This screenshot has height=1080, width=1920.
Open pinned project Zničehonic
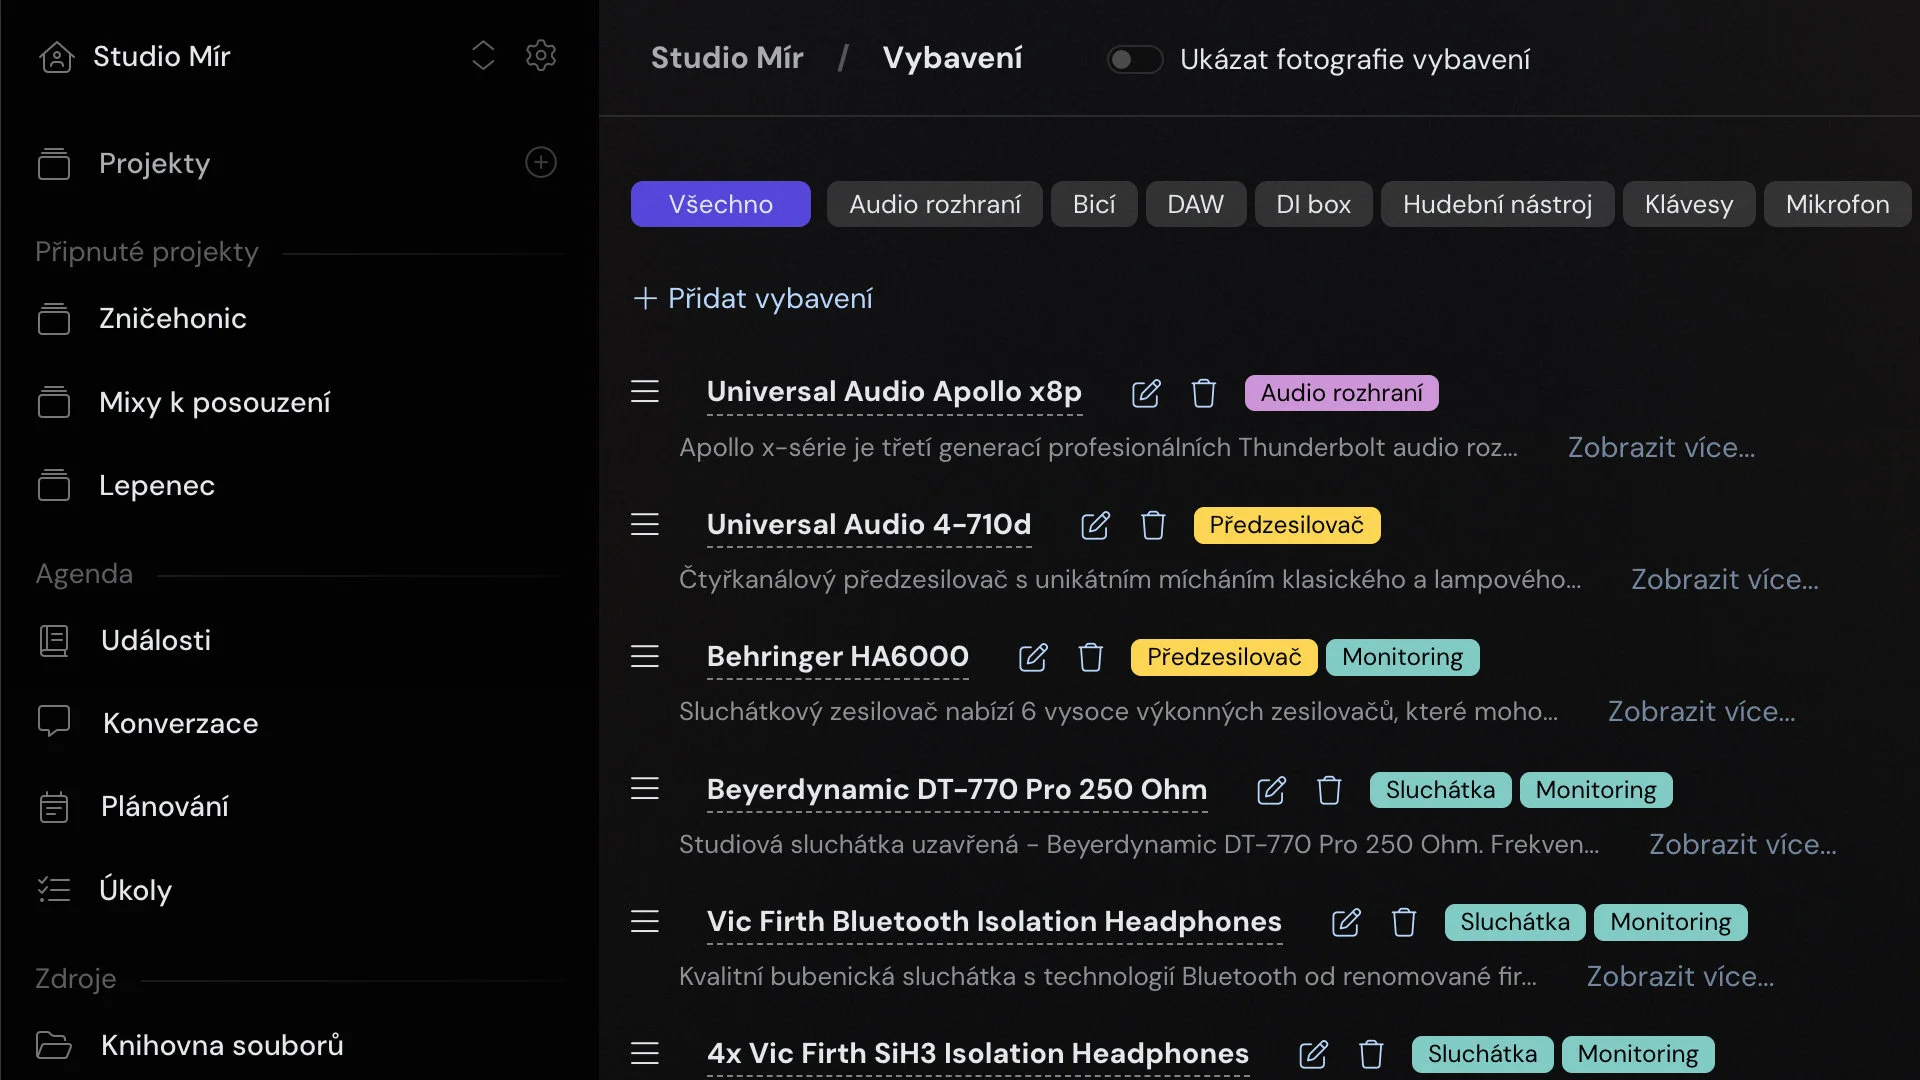tap(172, 318)
